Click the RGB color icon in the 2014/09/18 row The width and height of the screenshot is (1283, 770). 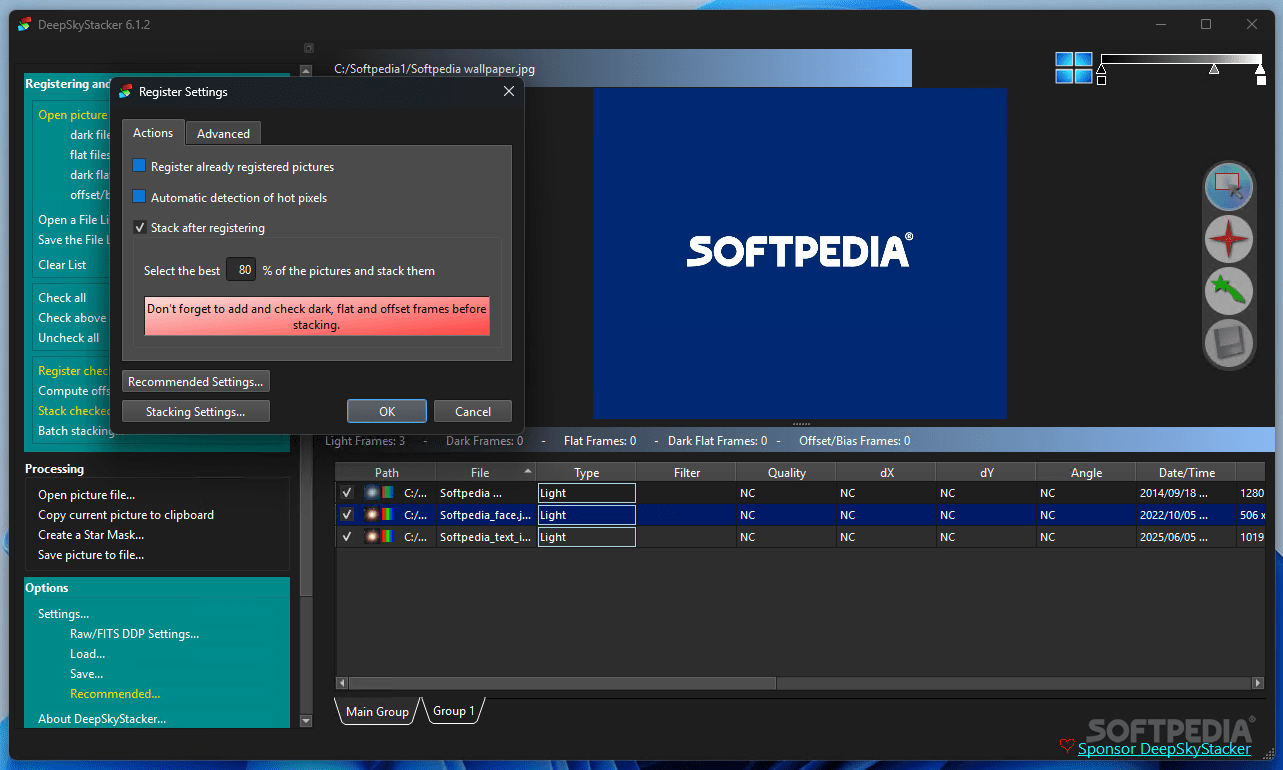click(389, 493)
